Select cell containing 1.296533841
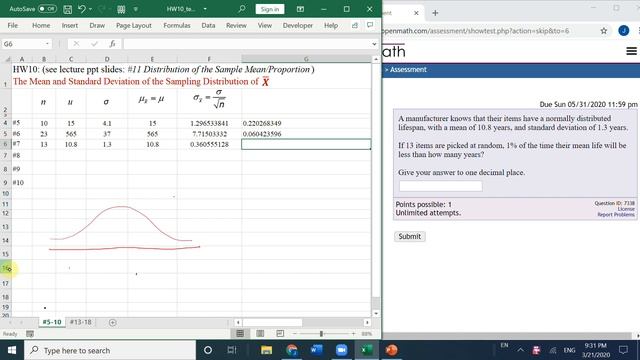The height and width of the screenshot is (360, 640). [x=209, y=123]
